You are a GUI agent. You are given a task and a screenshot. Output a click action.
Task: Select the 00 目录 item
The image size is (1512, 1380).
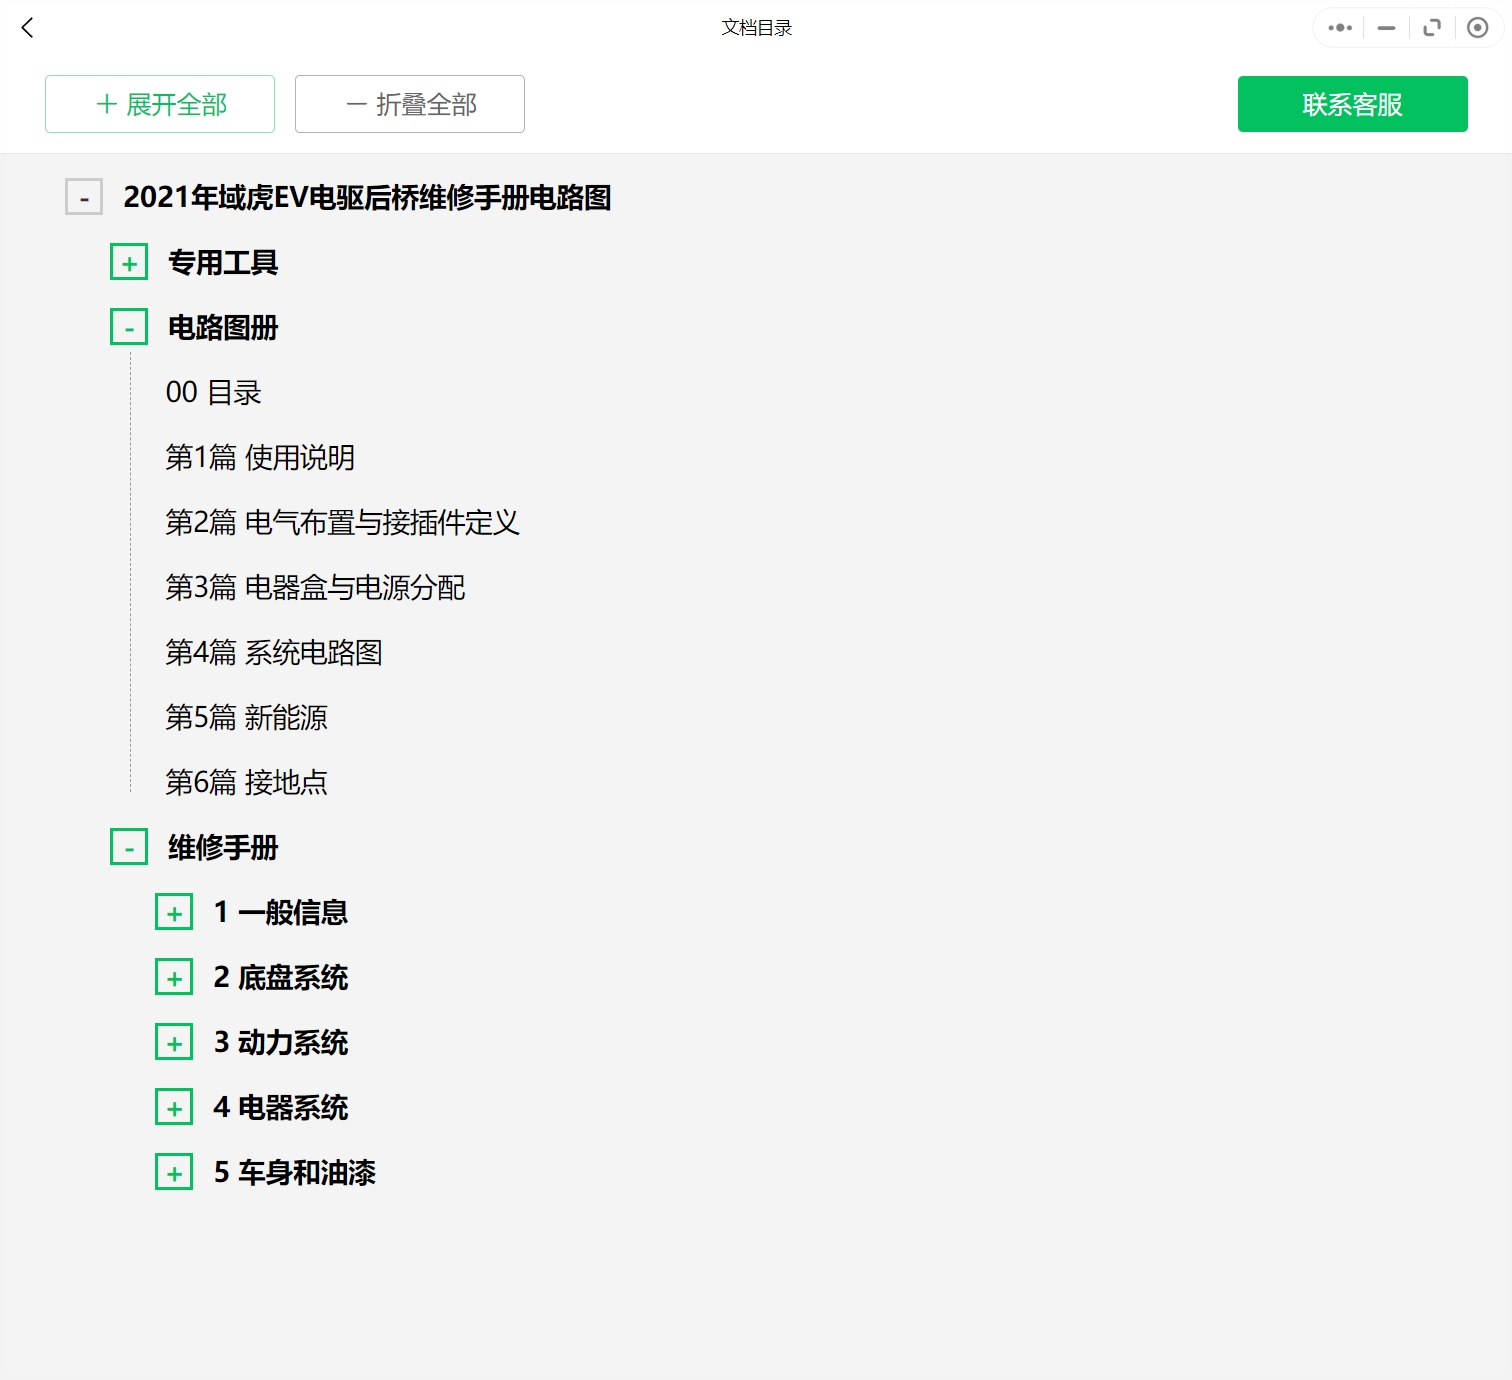click(x=213, y=393)
